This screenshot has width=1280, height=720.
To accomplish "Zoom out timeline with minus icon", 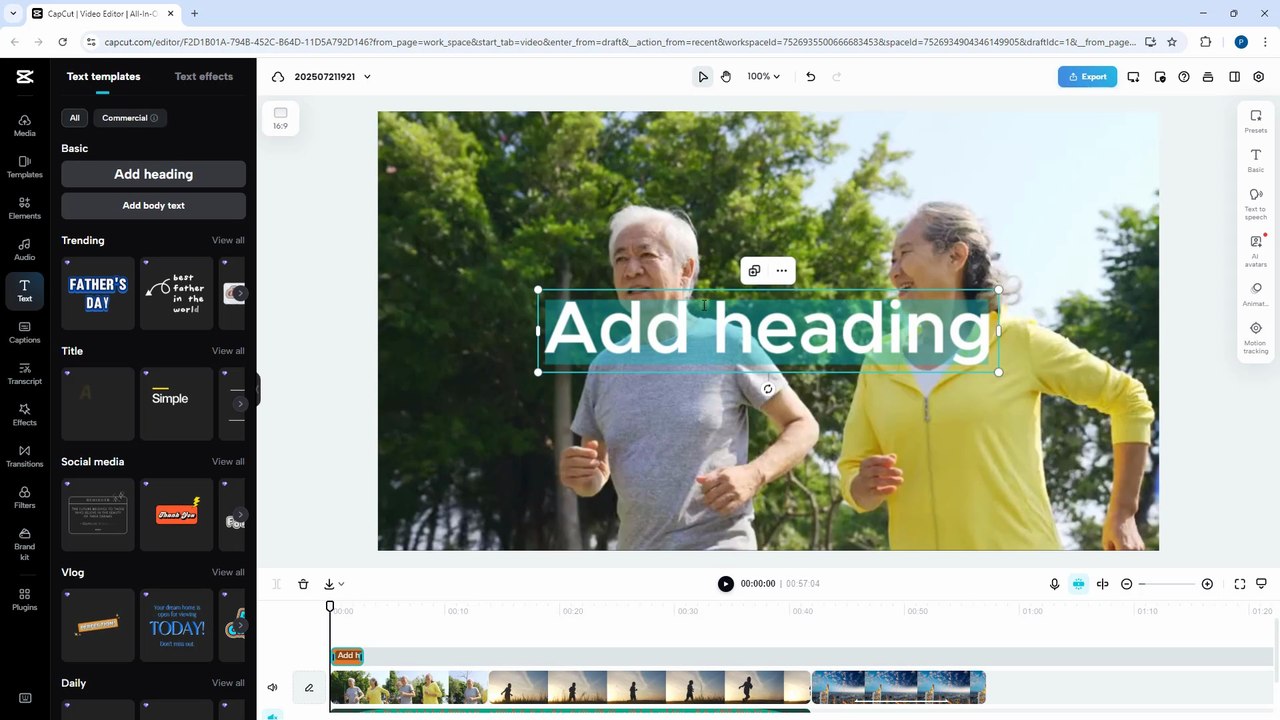I will tap(1127, 584).
